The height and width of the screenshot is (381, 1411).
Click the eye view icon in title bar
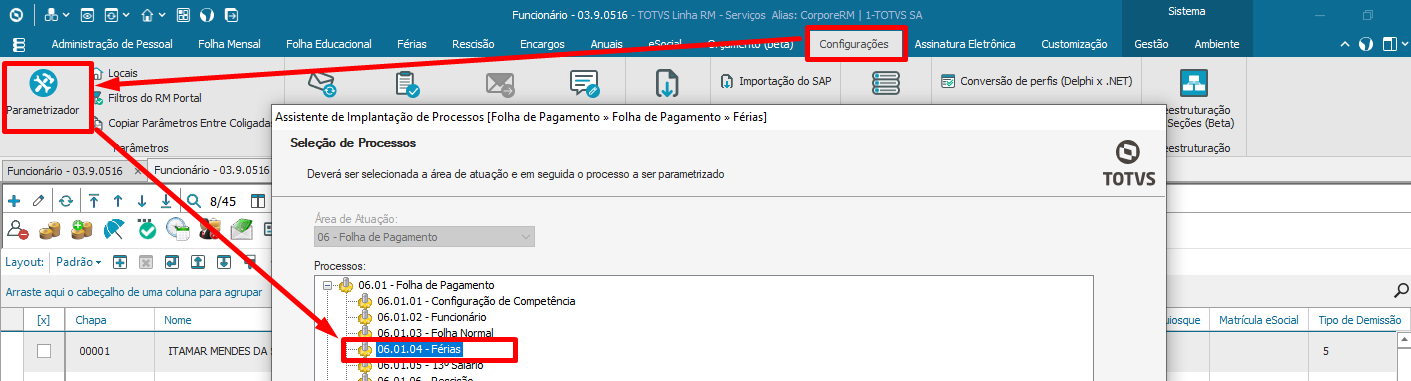coord(87,15)
